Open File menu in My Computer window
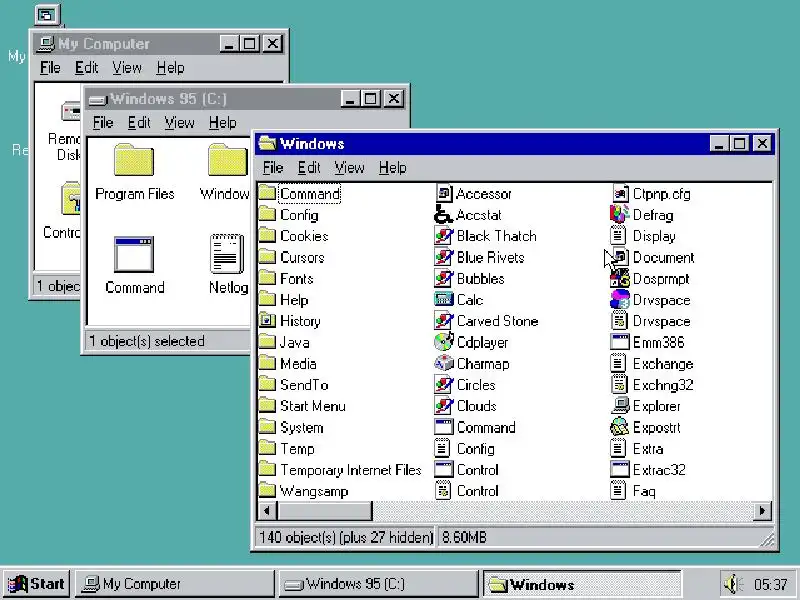This screenshot has height=600, width=800. point(50,68)
